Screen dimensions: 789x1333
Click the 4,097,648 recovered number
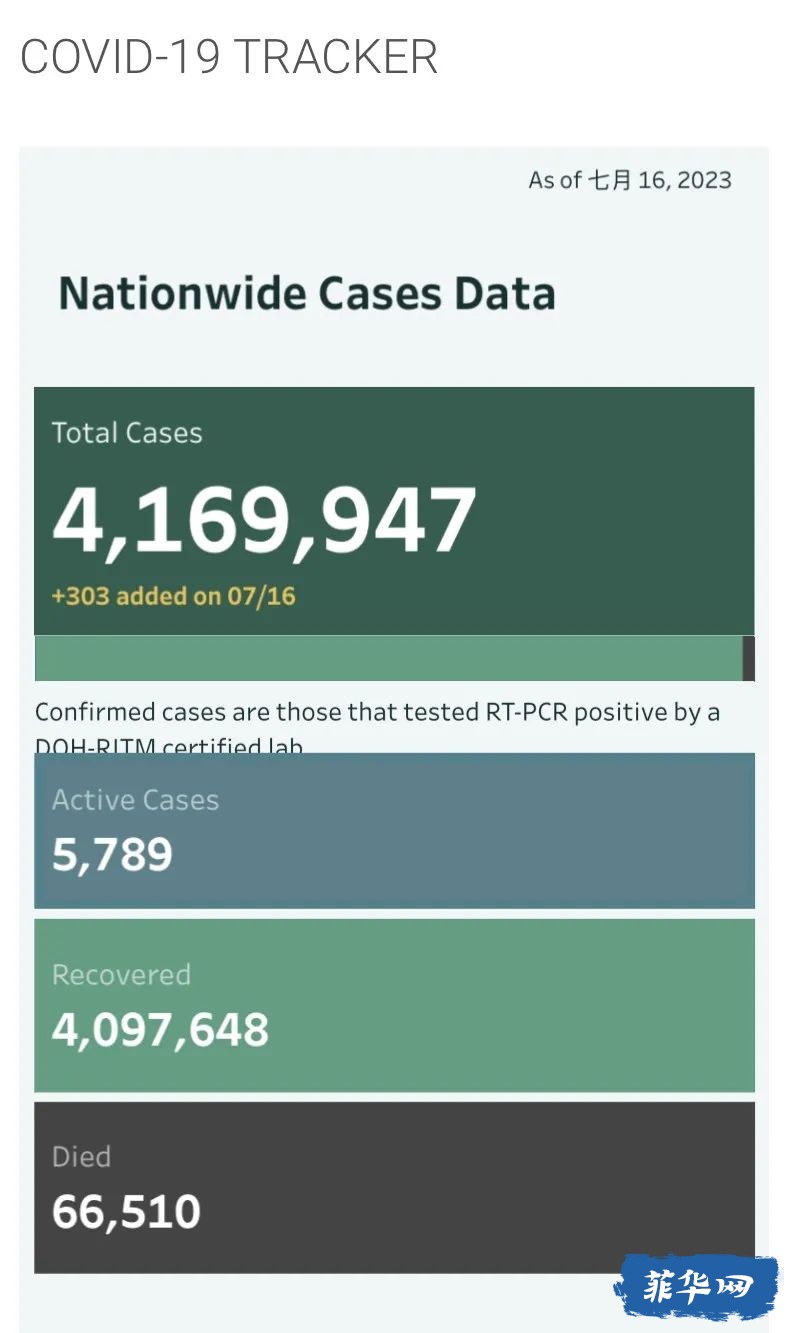160,1030
